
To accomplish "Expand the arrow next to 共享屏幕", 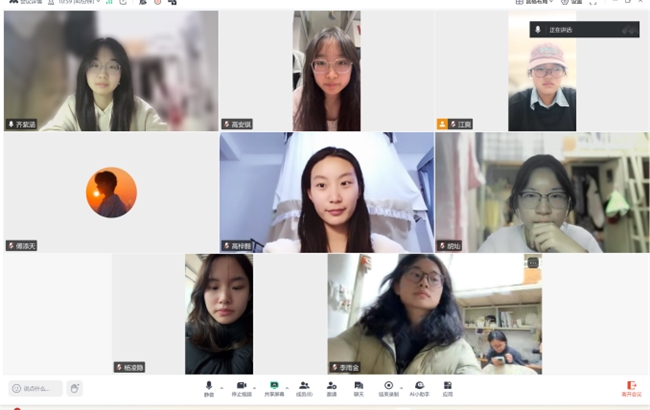I will coord(287,386).
